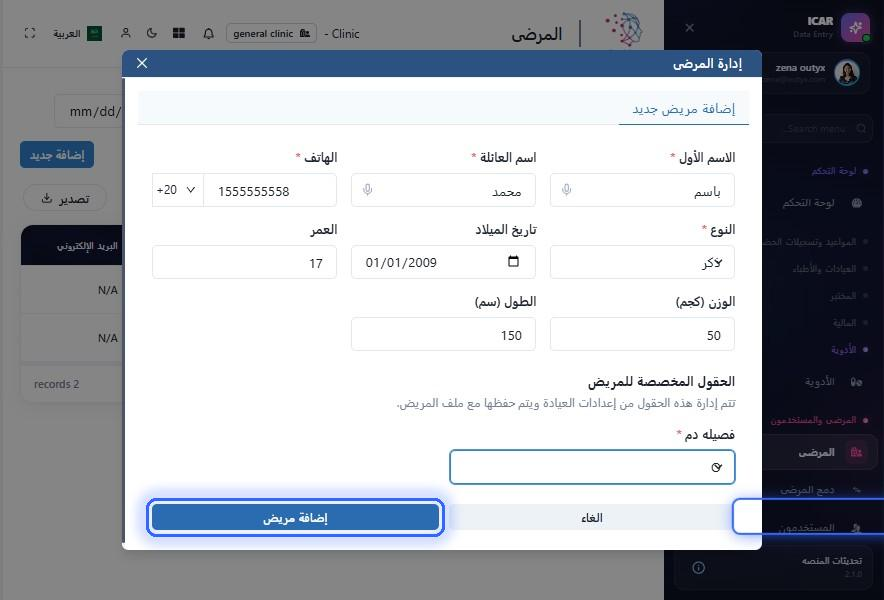Open المستخدمون users menu item
The width and height of the screenshot is (884, 600).
tap(806, 528)
